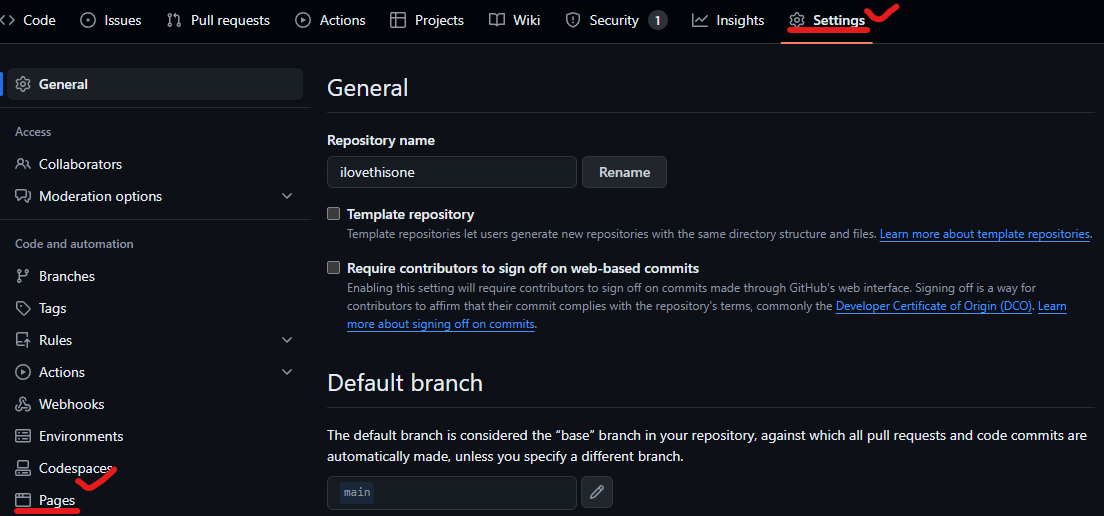Click the Tags label icon

[x=23, y=308]
